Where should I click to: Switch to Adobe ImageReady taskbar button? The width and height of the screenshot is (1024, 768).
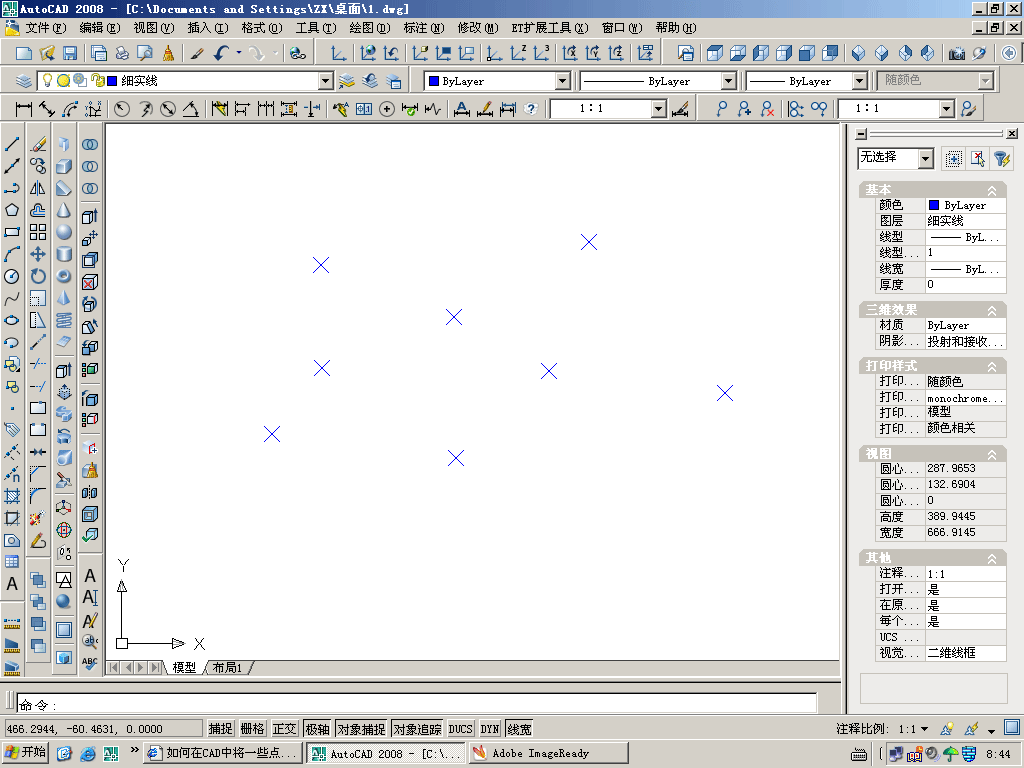549,753
